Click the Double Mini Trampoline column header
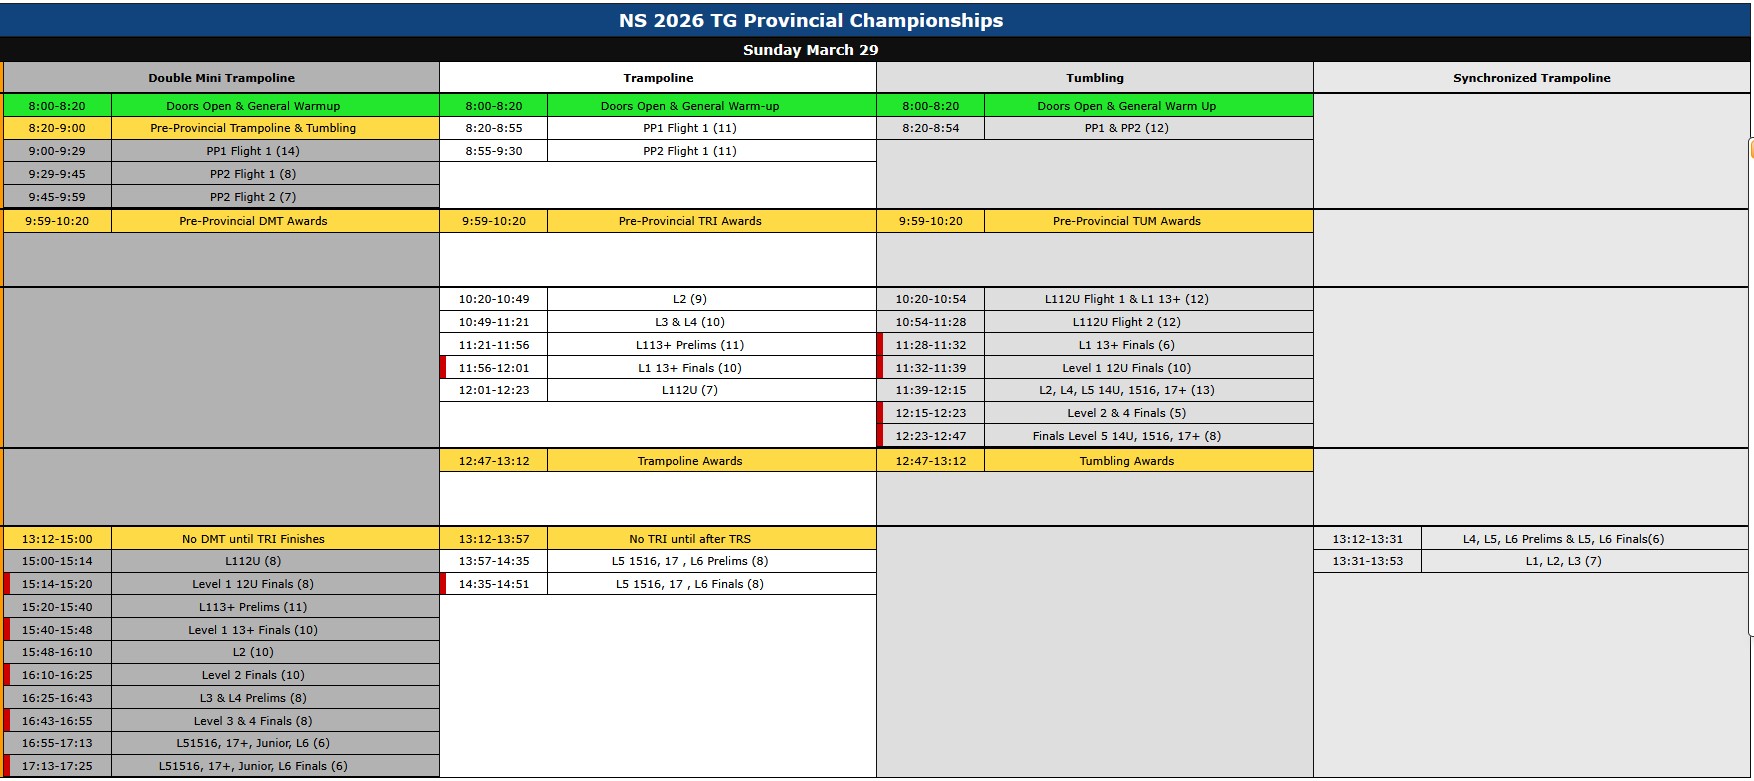The width and height of the screenshot is (1754, 781). 221,78
